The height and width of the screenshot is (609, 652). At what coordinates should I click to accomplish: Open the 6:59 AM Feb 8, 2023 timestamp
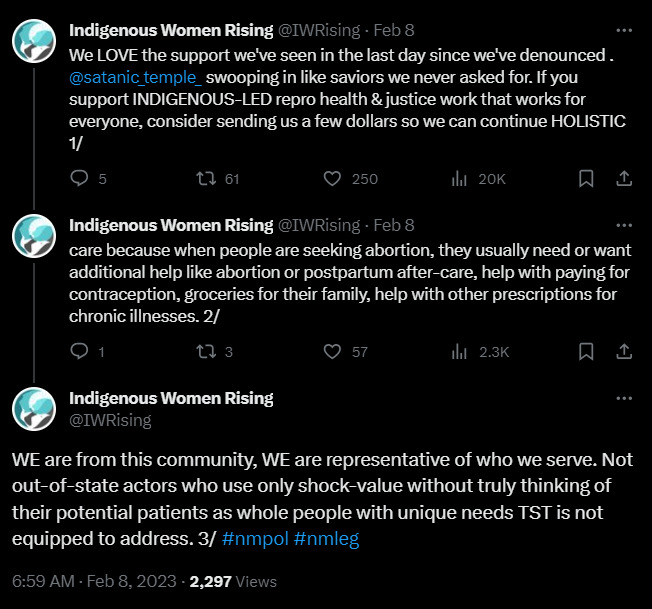[94, 581]
